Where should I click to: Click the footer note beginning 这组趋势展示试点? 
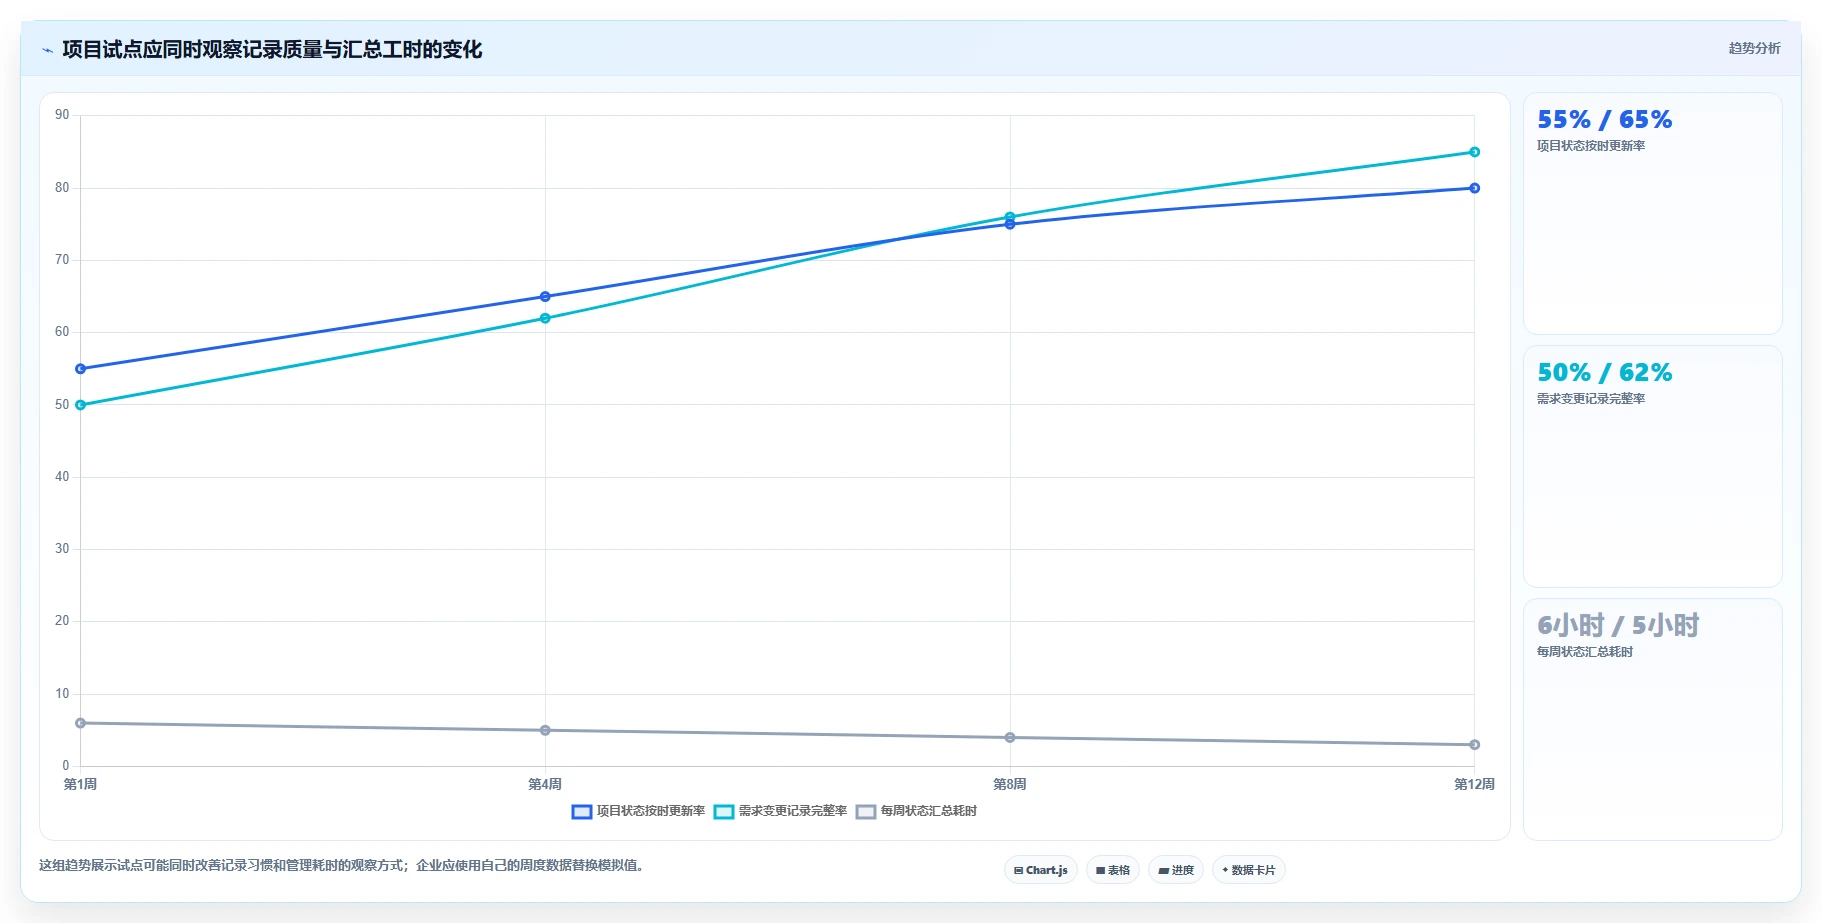click(x=343, y=865)
